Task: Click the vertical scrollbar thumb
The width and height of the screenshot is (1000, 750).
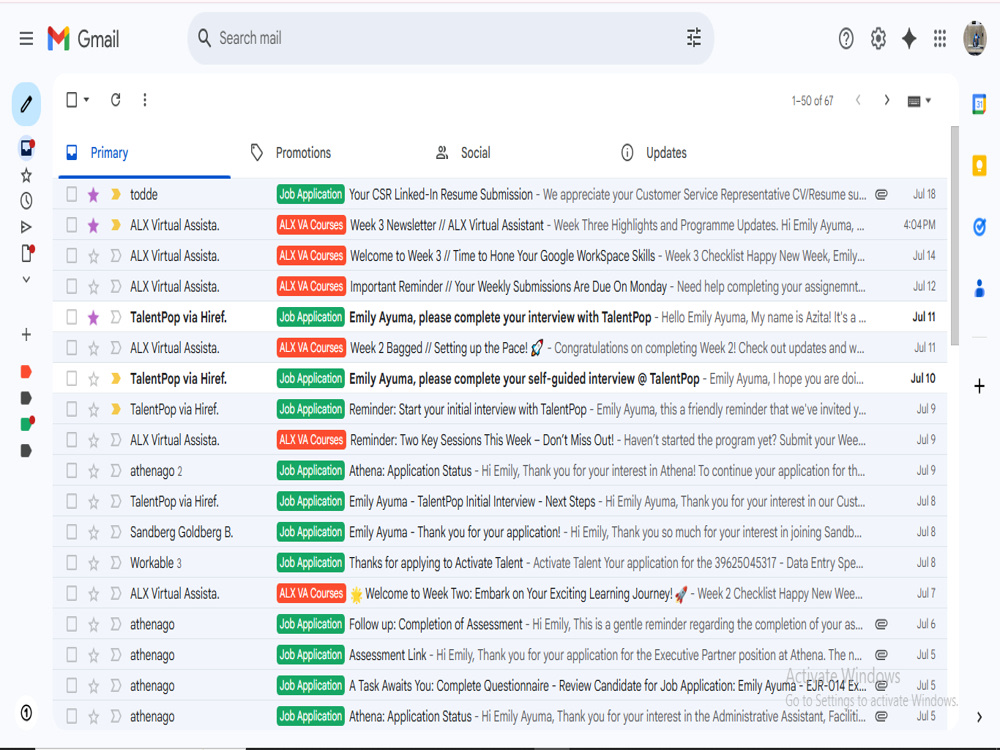Action: (x=955, y=236)
